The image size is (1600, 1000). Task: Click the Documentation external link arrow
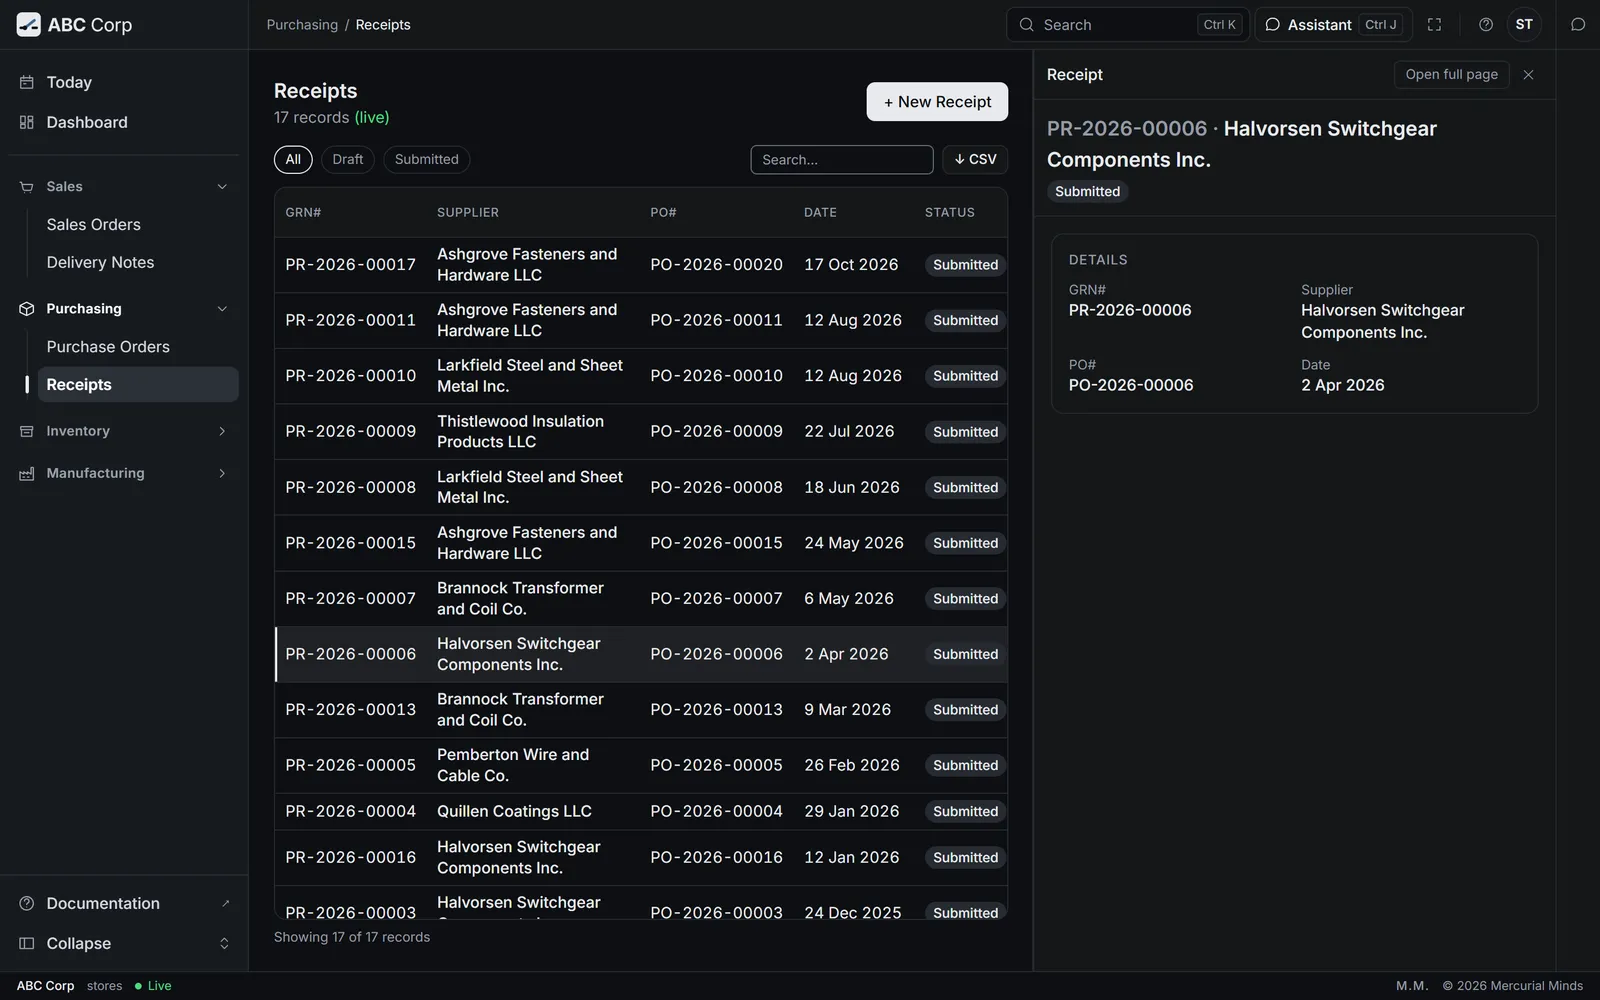[225, 903]
